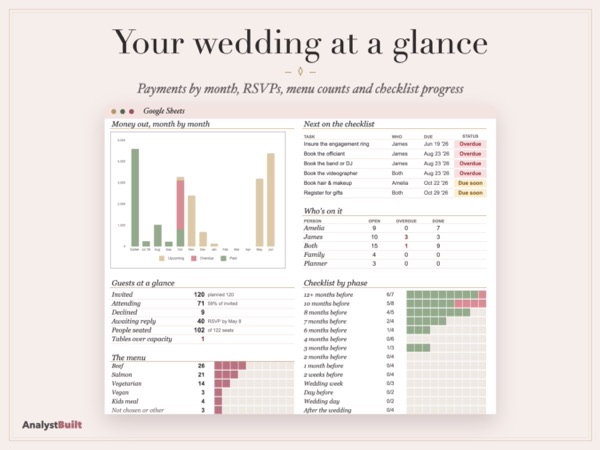Click the 'Awaiting reply' count of 40

coord(201,321)
